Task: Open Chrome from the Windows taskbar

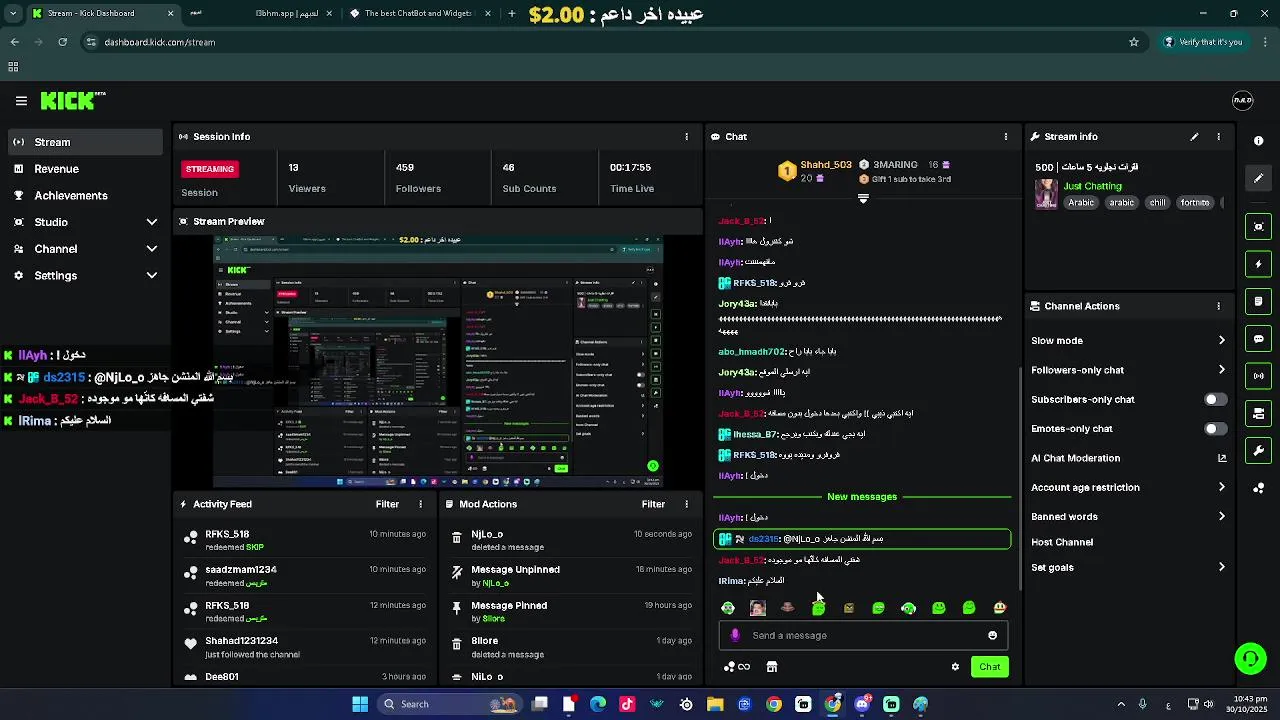Action: [x=774, y=704]
